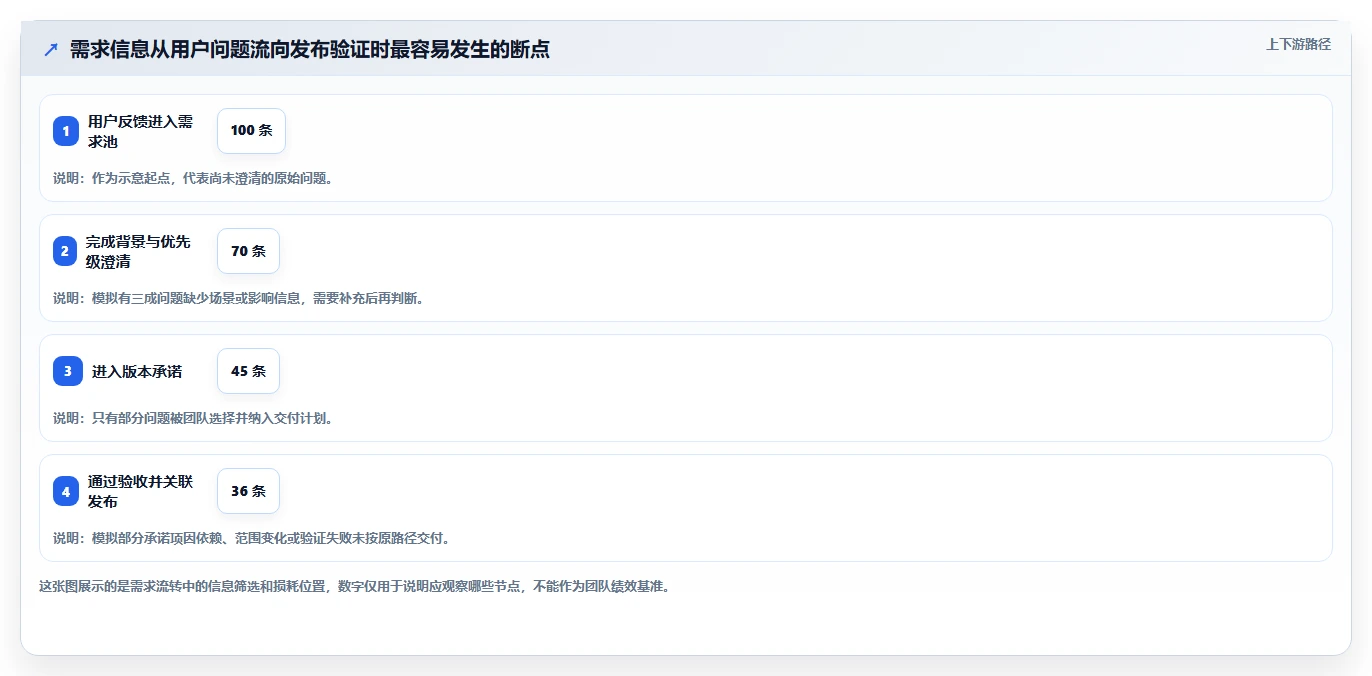Click the step label 完成背景与优先级澄清
This screenshot has height=676, width=1372.
pos(138,251)
